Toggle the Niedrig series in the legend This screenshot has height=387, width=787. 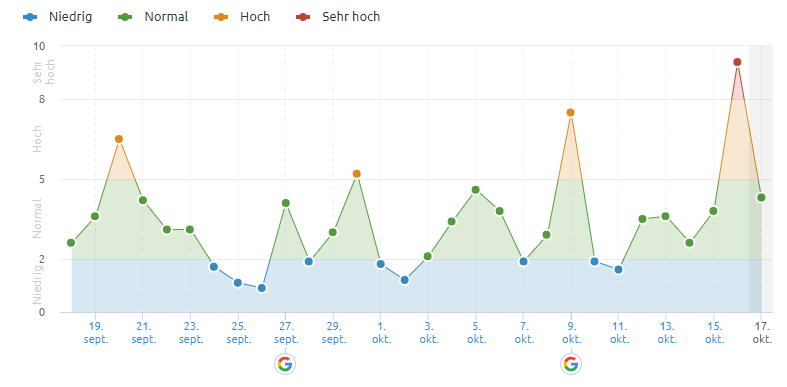[58, 17]
